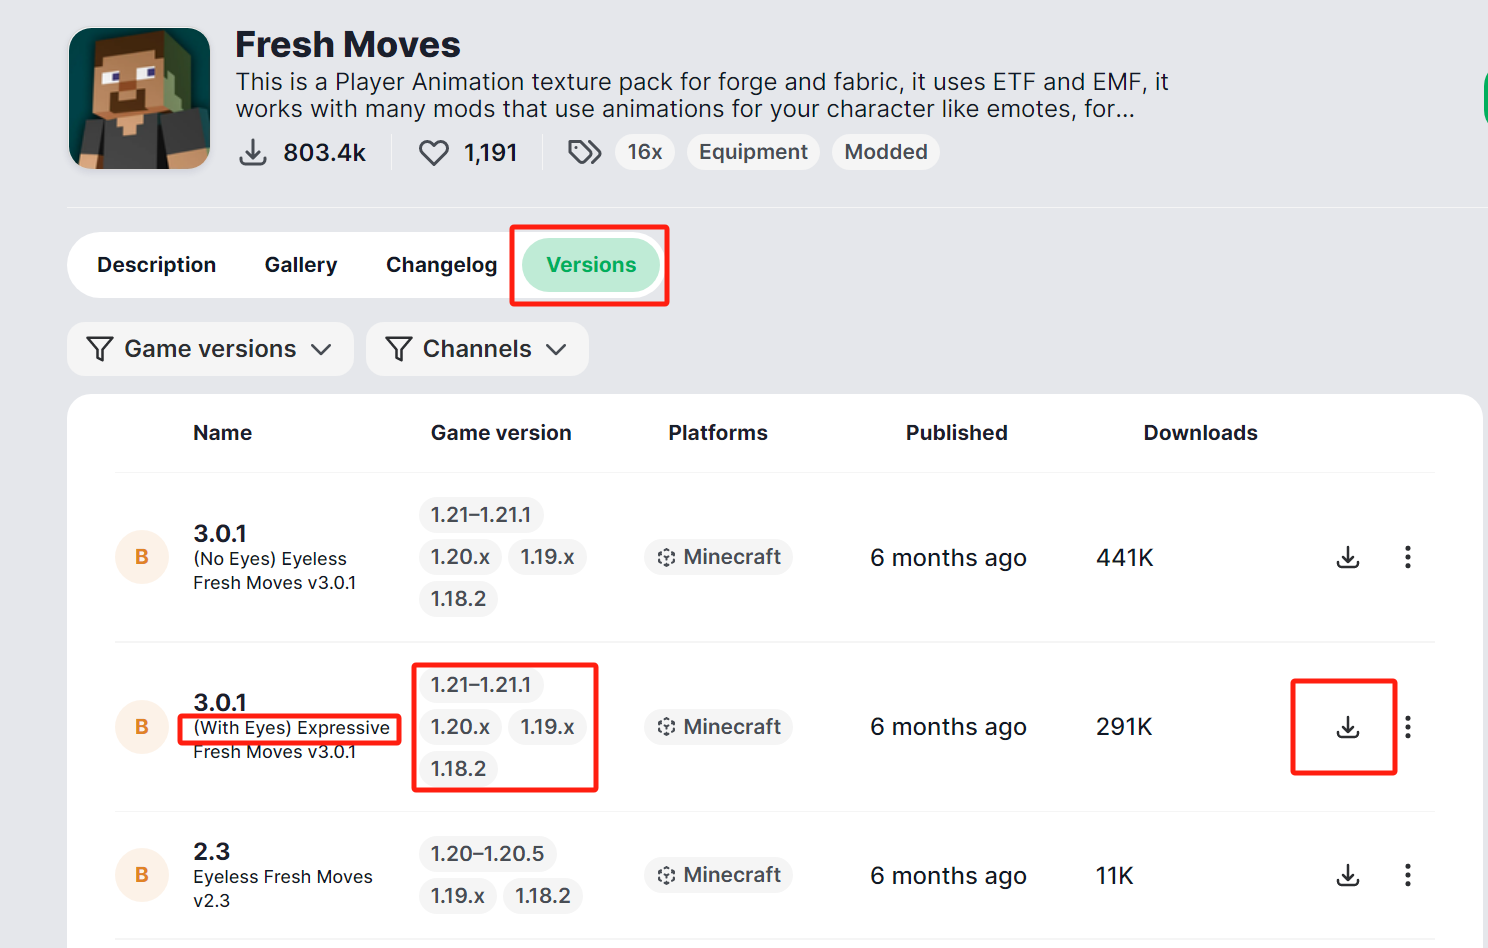This screenshot has height=948, width=1488.
Task: Click the Modded category tag
Action: pyautogui.click(x=885, y=152)
